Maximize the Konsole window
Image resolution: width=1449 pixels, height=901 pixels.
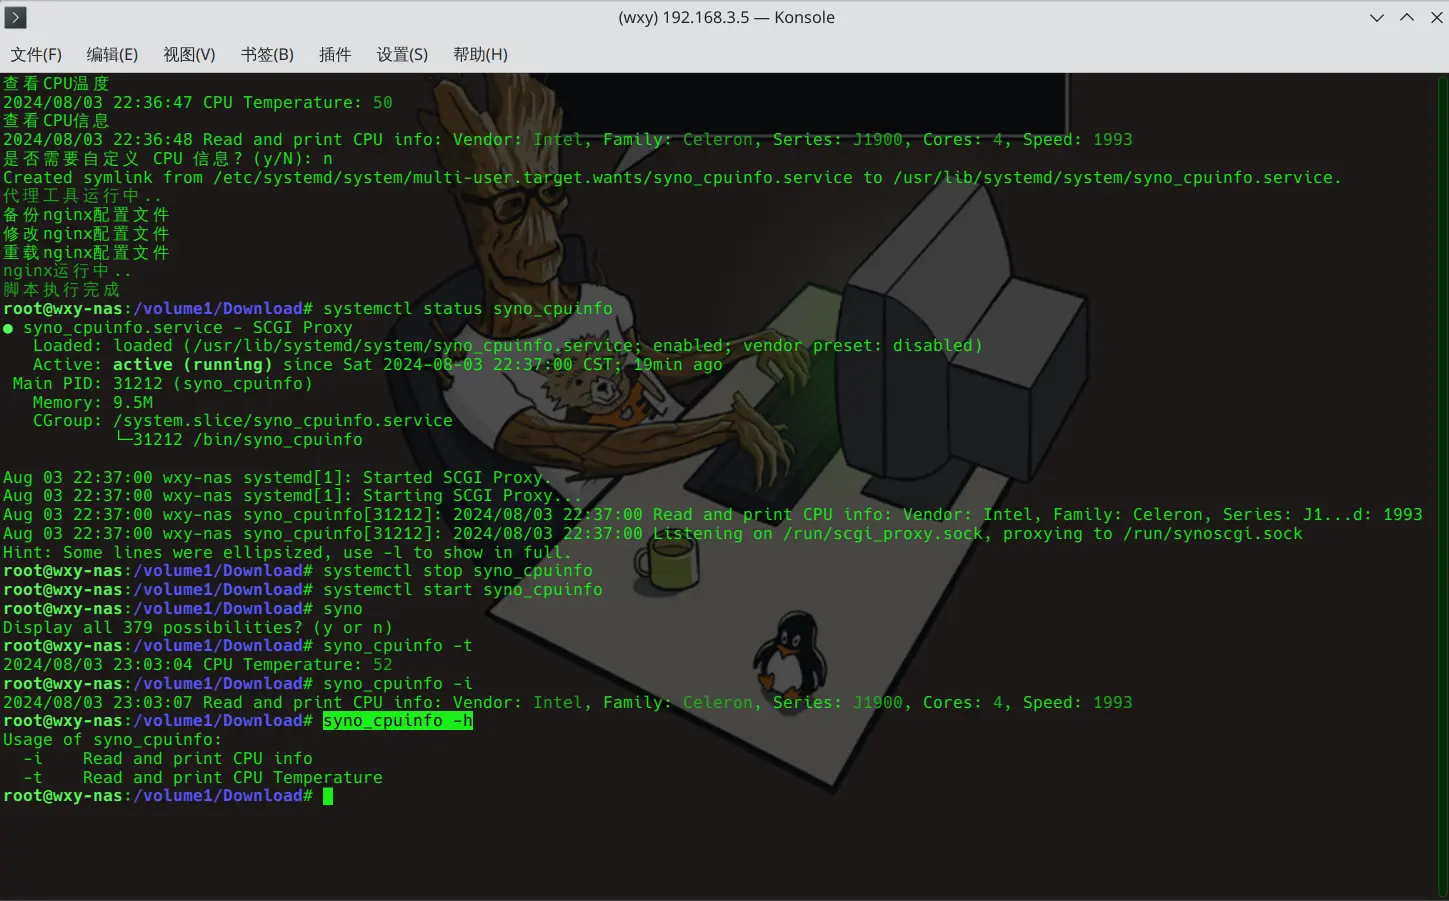[x=1407, y=17]
